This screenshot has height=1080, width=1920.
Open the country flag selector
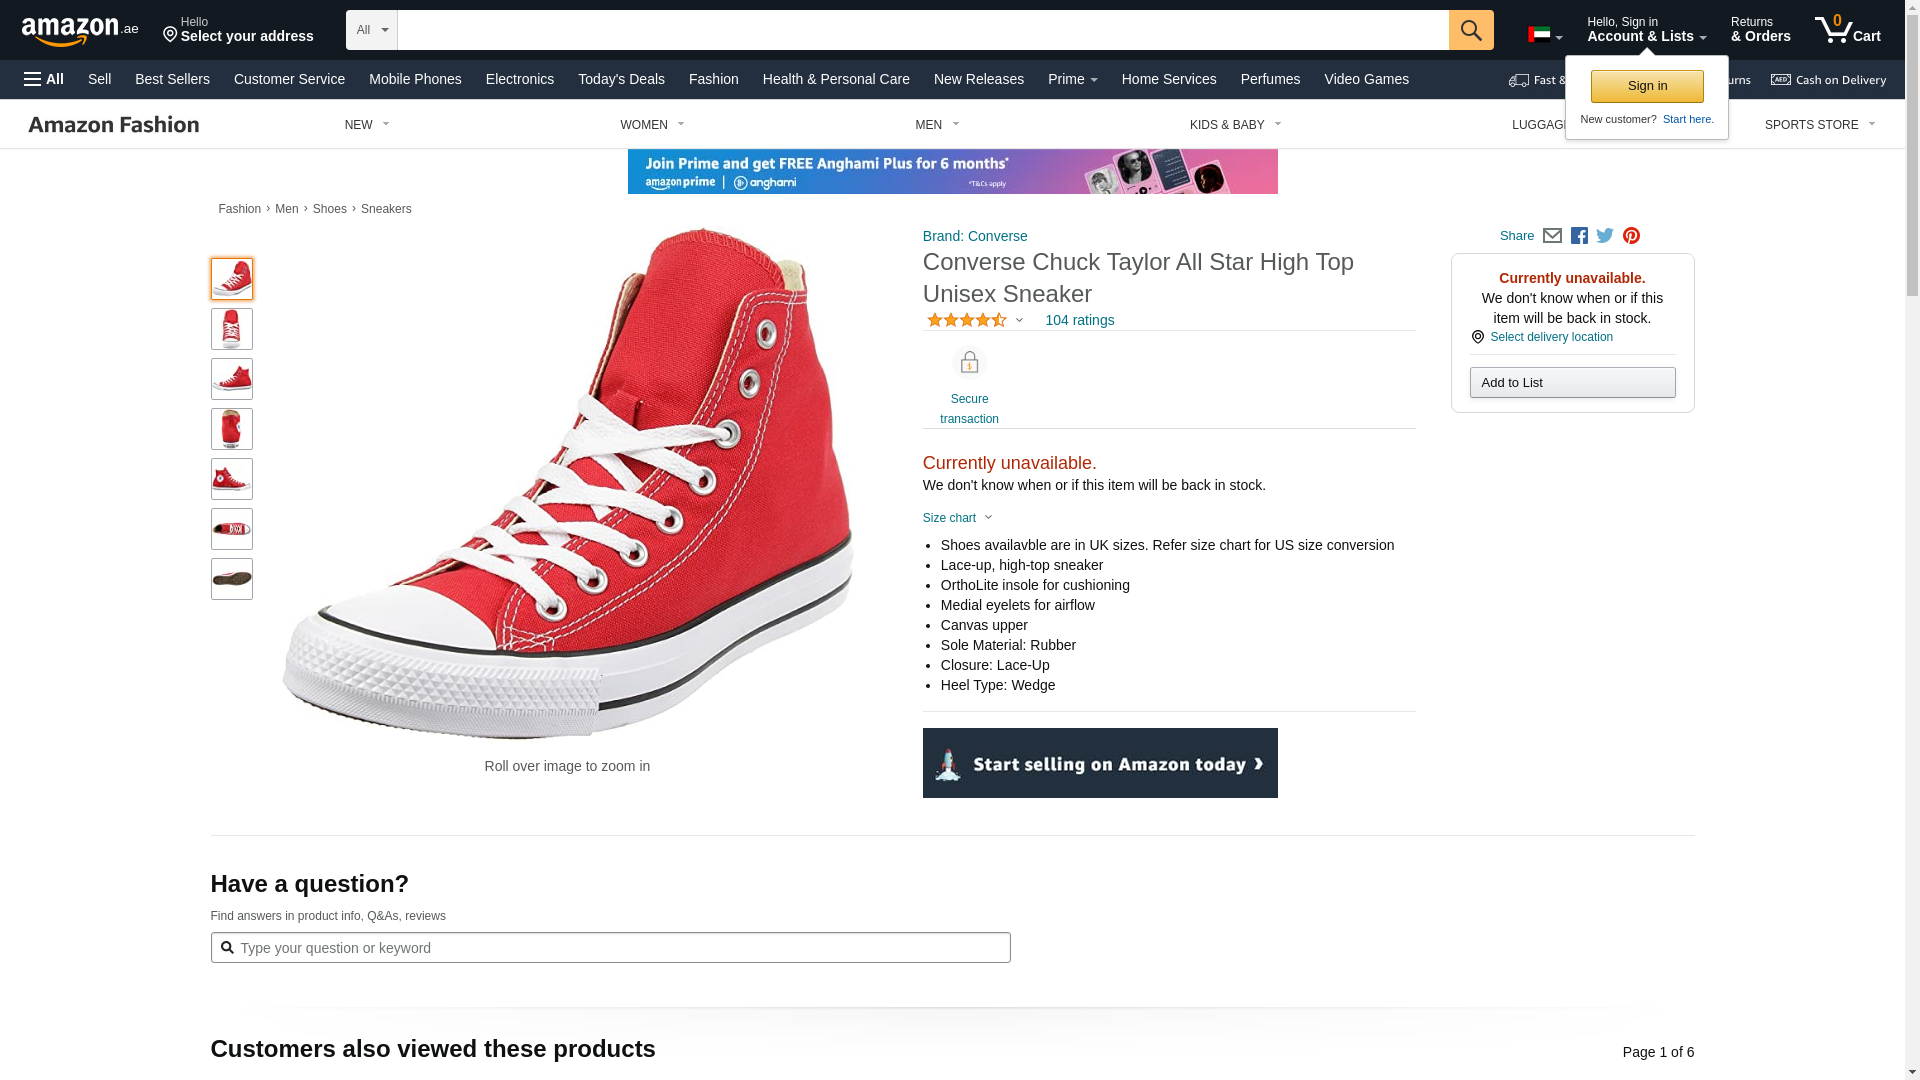point(1545,35)
